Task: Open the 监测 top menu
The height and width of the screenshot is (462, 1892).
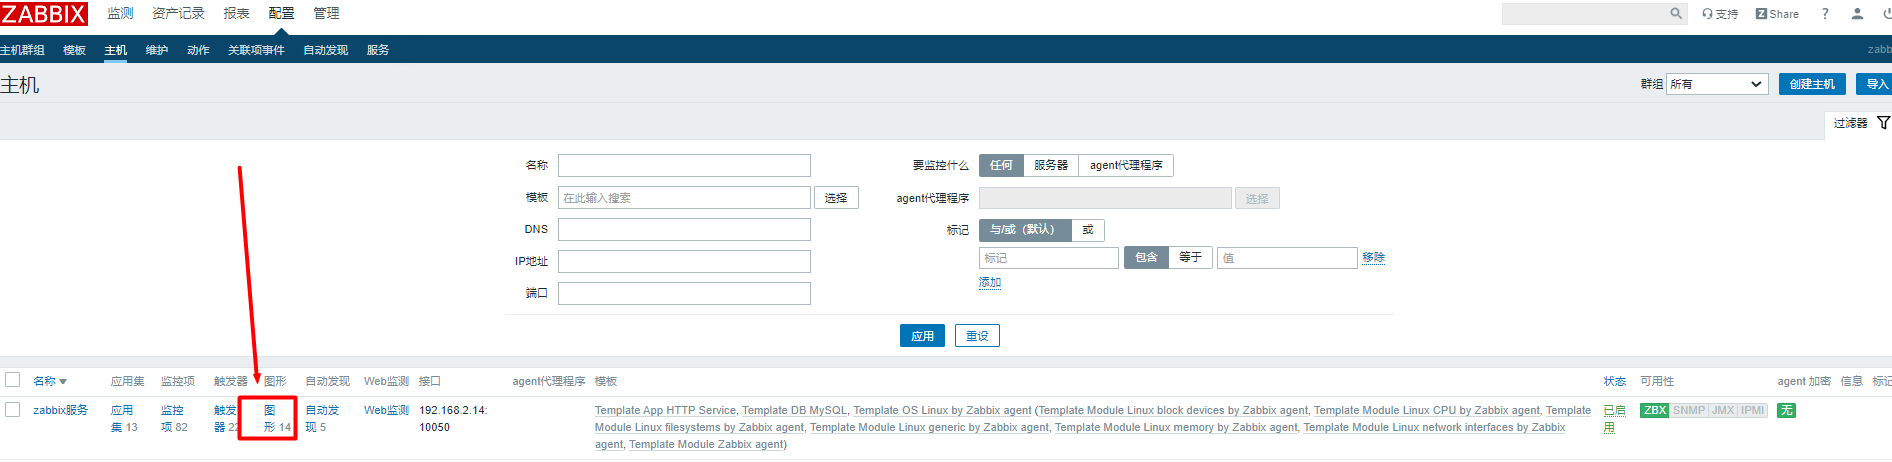Action: (120, 14)
